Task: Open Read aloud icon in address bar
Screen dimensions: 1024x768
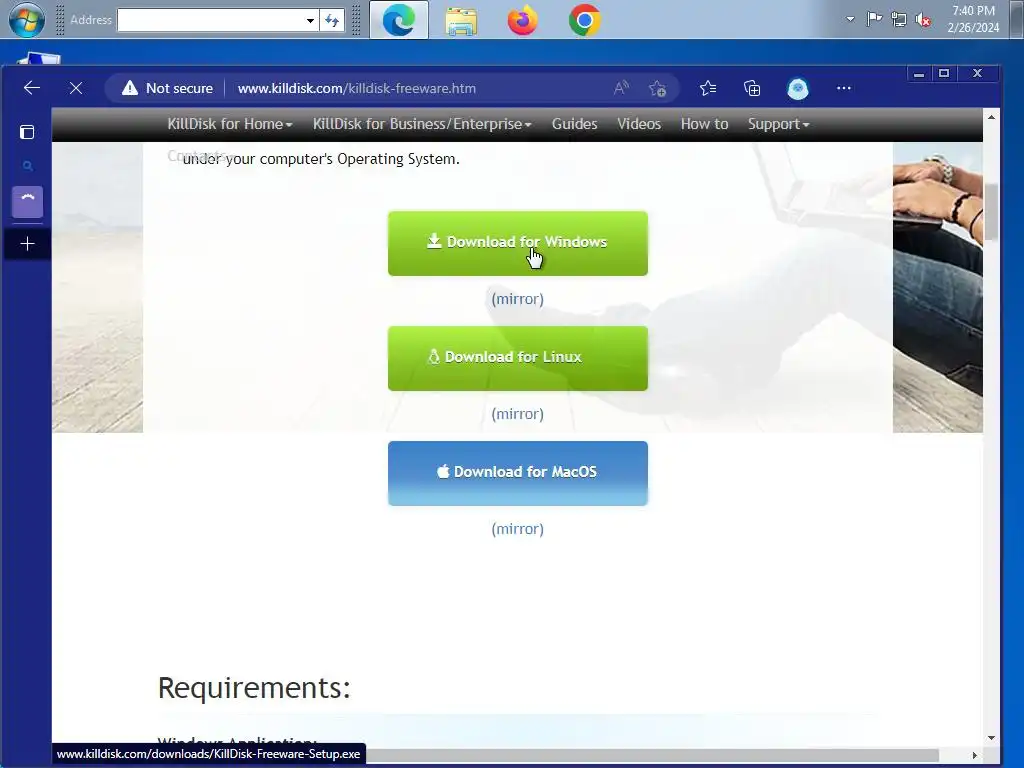Action: tap(620, 88)
